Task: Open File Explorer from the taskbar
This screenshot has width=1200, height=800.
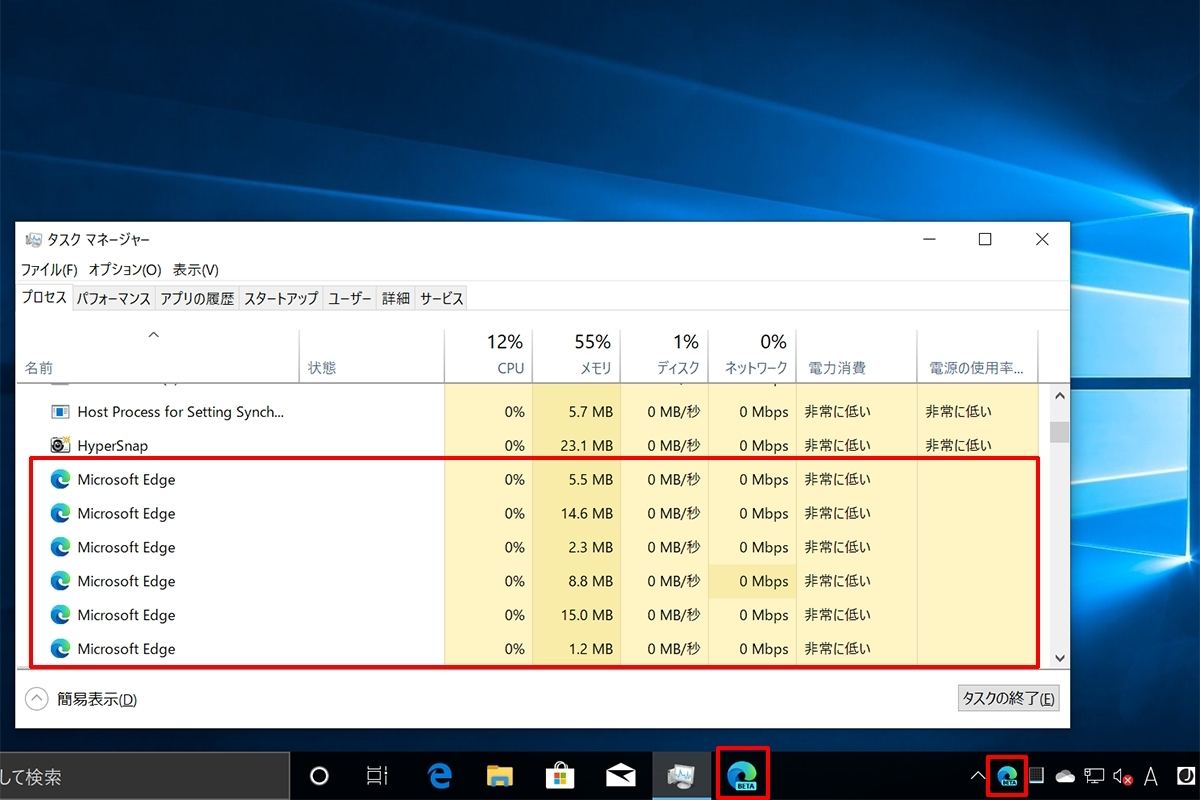Action: [x=500, y=776]
